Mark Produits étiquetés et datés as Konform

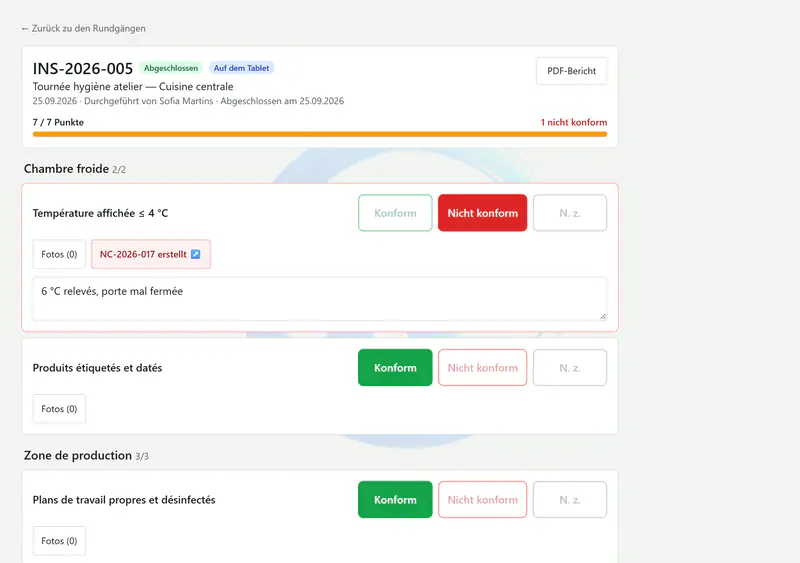395,368
